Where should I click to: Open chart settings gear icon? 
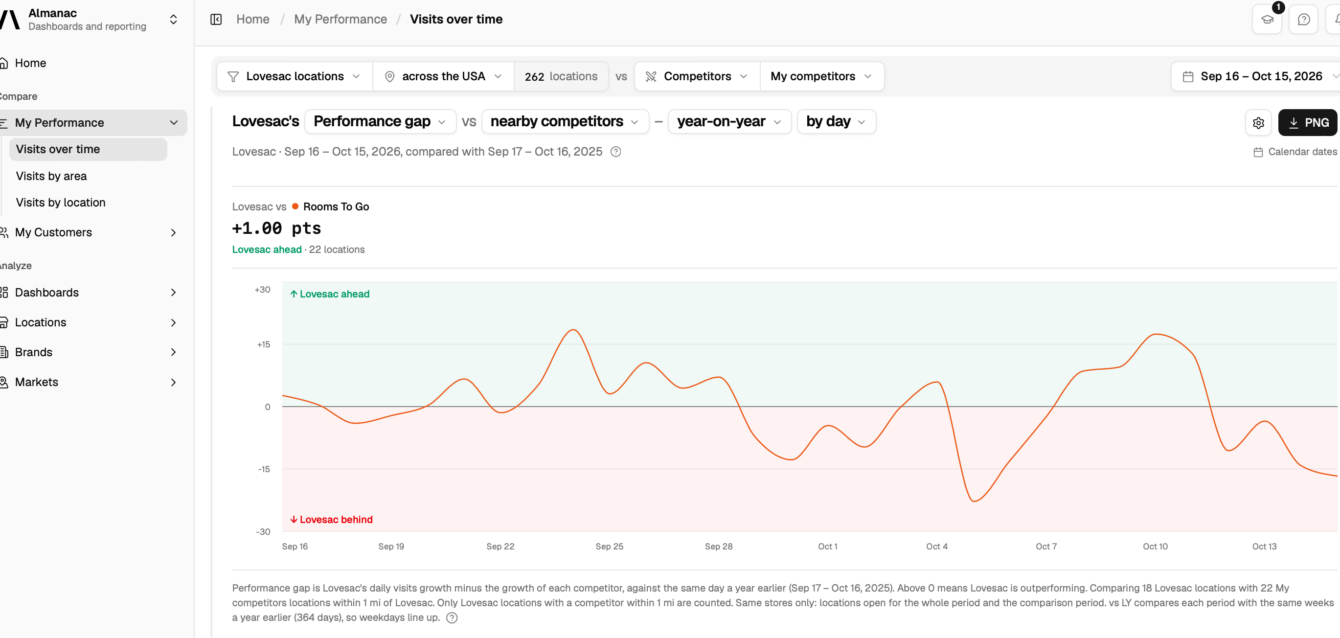point(1258,123)
